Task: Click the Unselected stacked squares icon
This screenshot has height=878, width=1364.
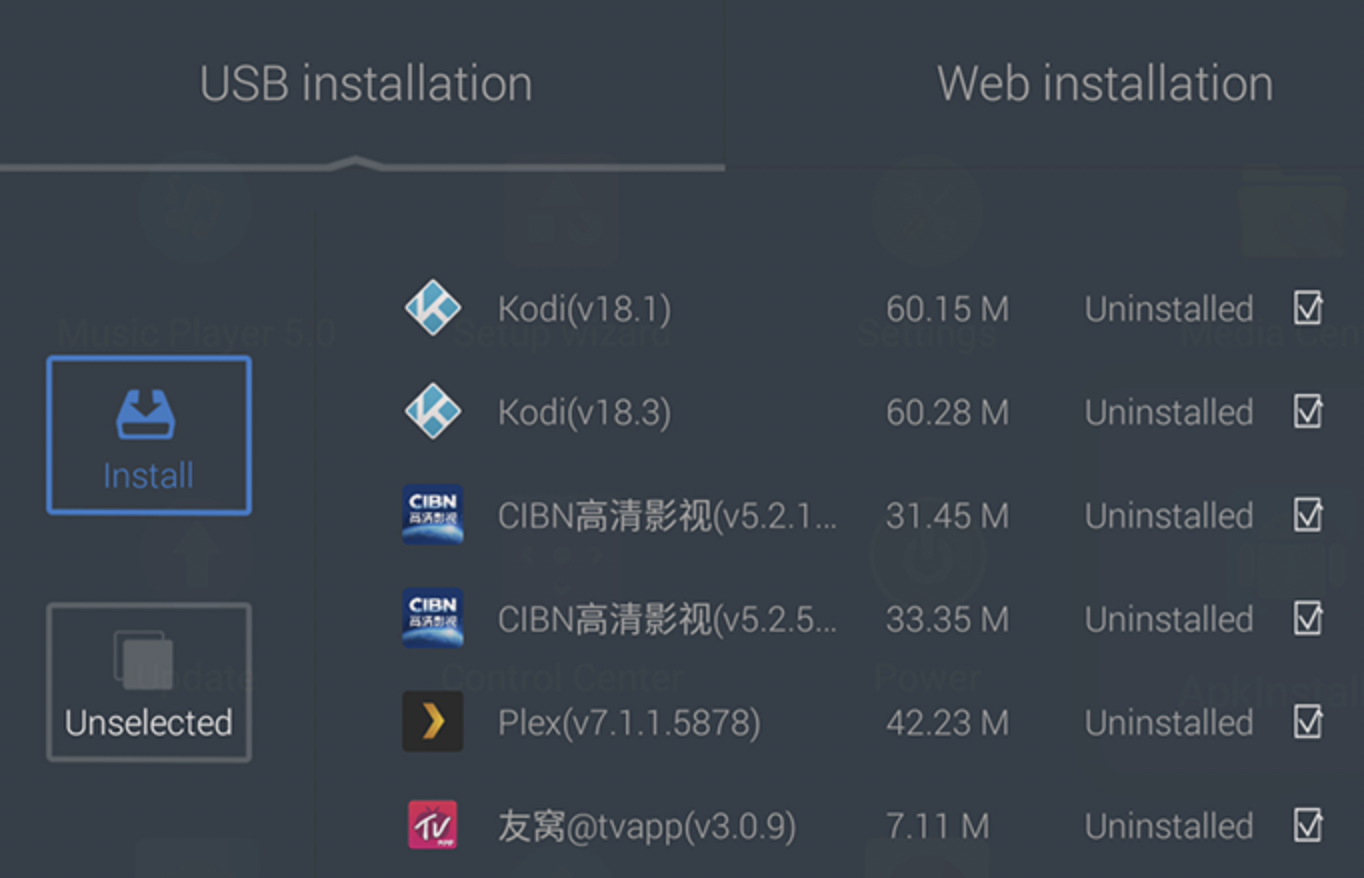Action: [x=144, y=659]
